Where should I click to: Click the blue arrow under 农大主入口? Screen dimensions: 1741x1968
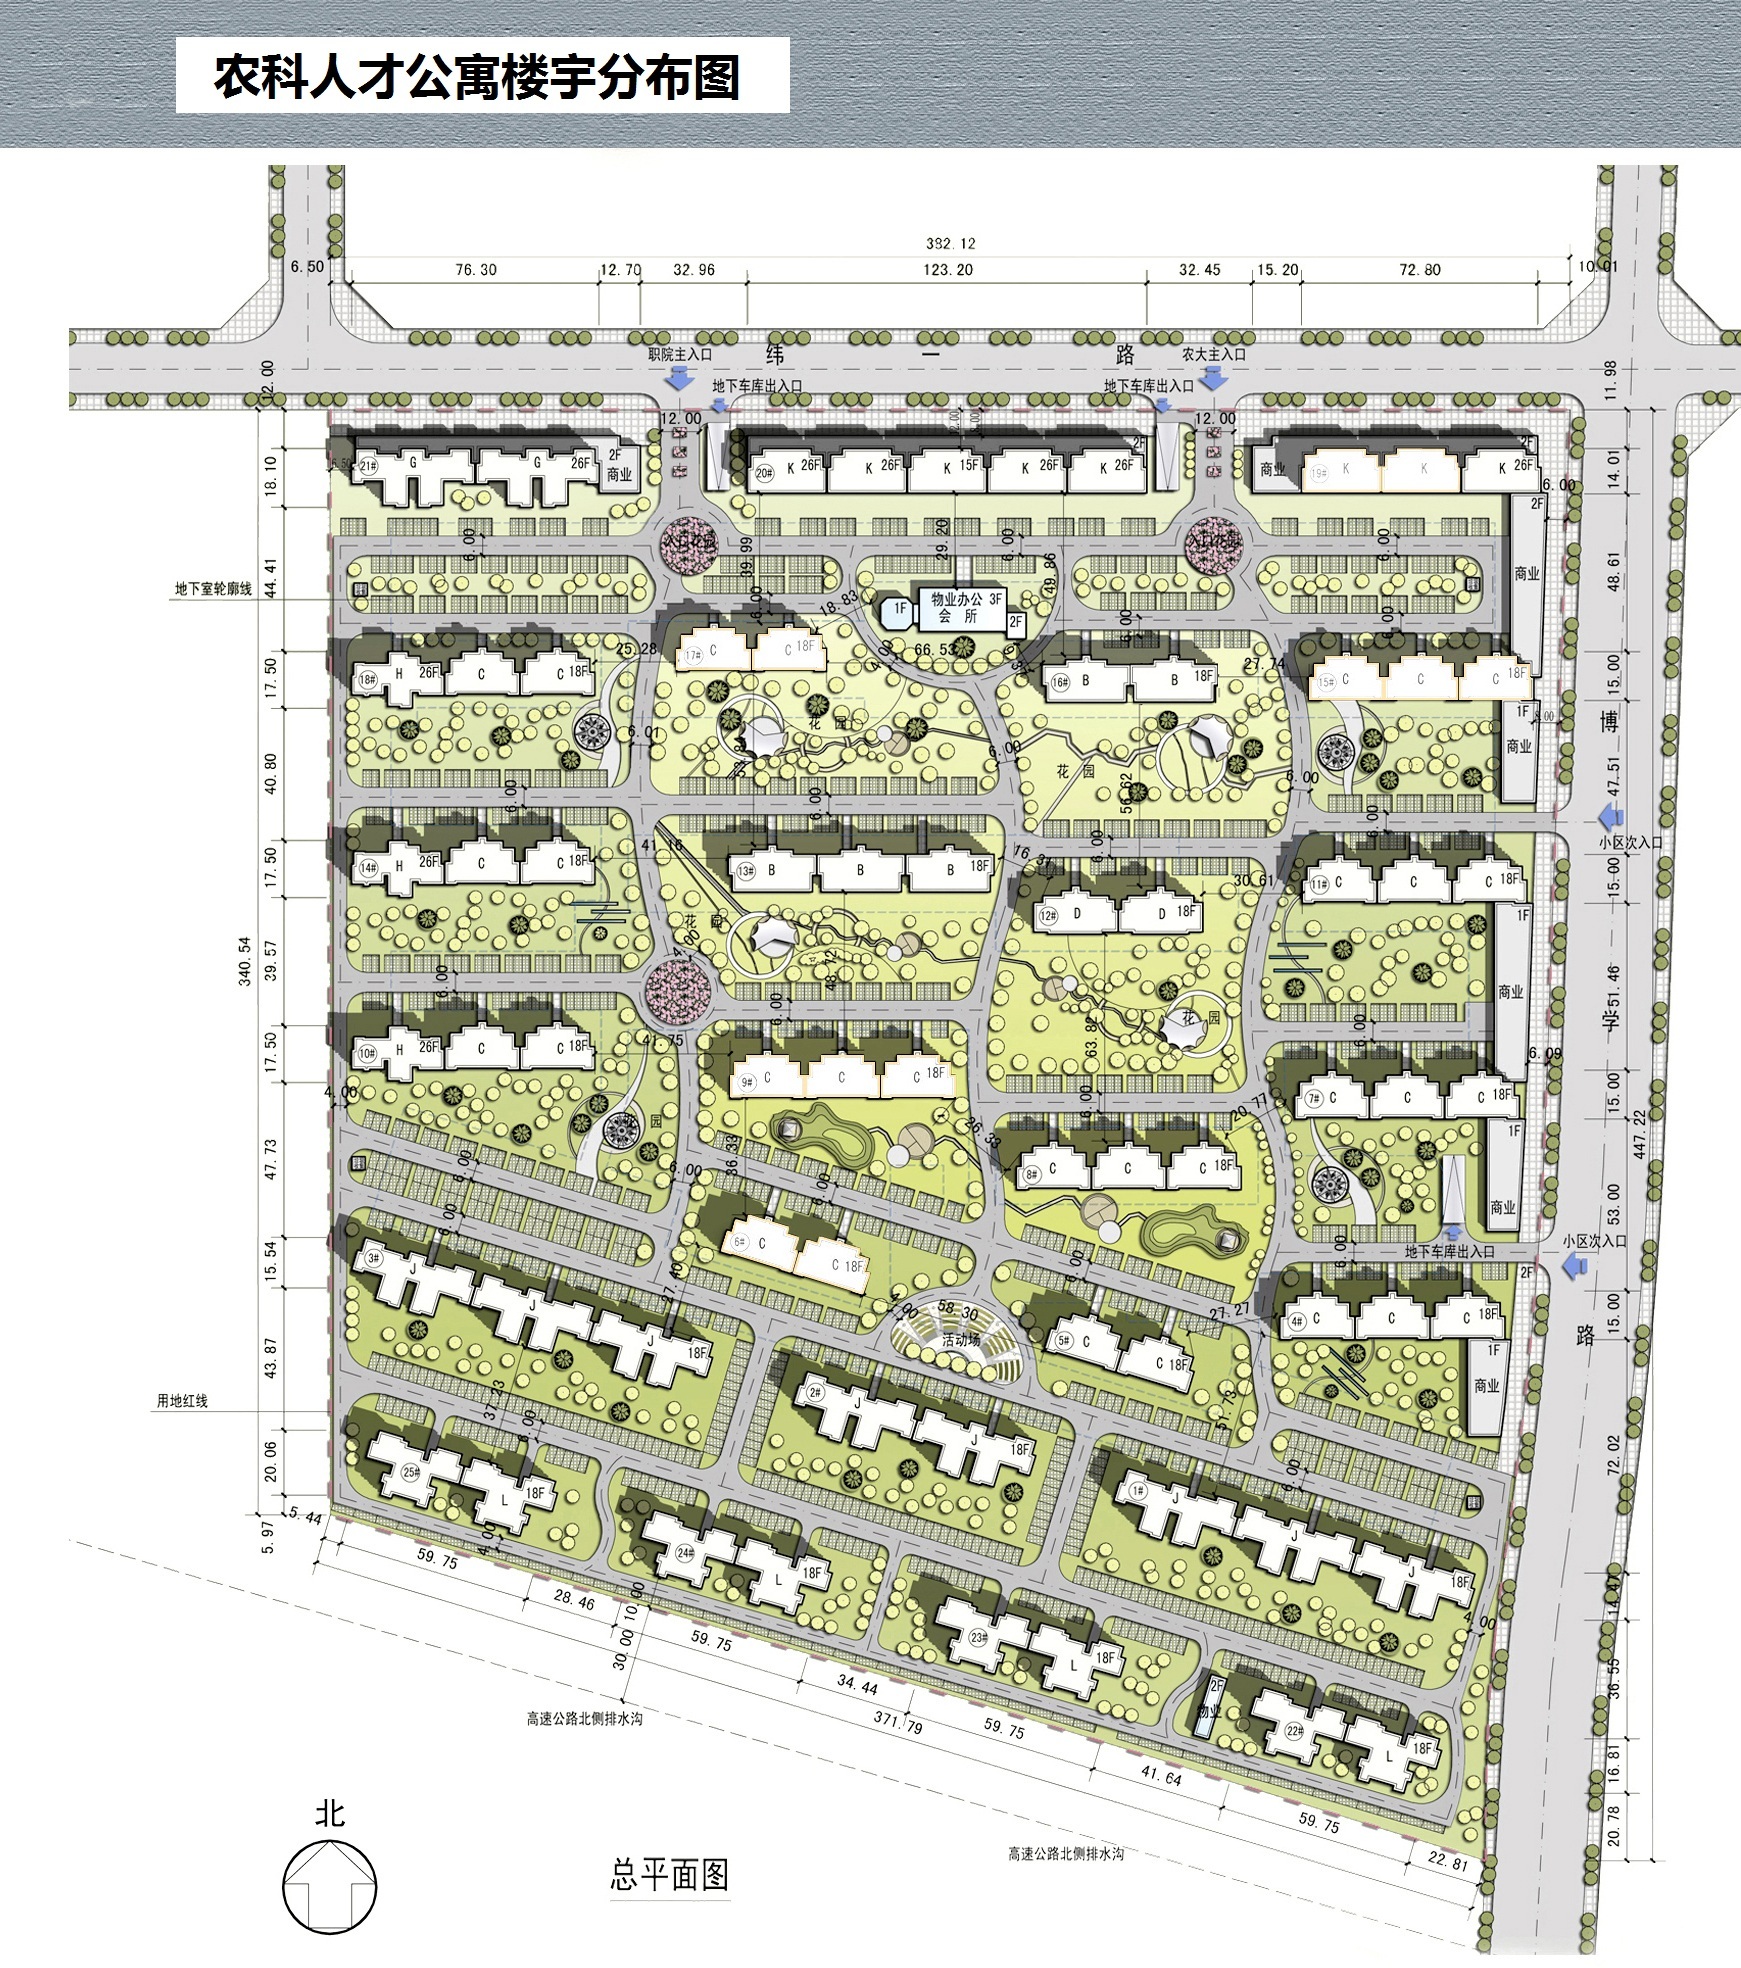coord(1215,378)
